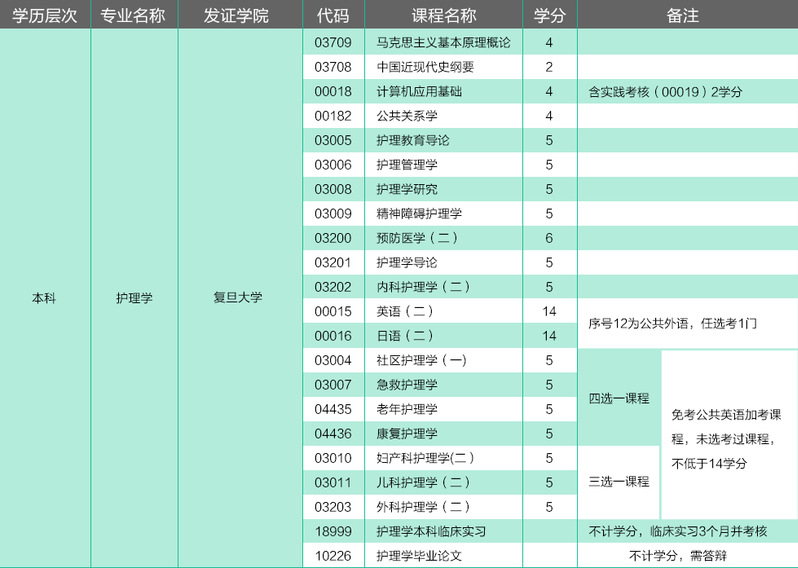Image resolution: width=798 pixels, height=568 pixels.
Task: Click 急救护理学 course name
Action: [407, 384]
